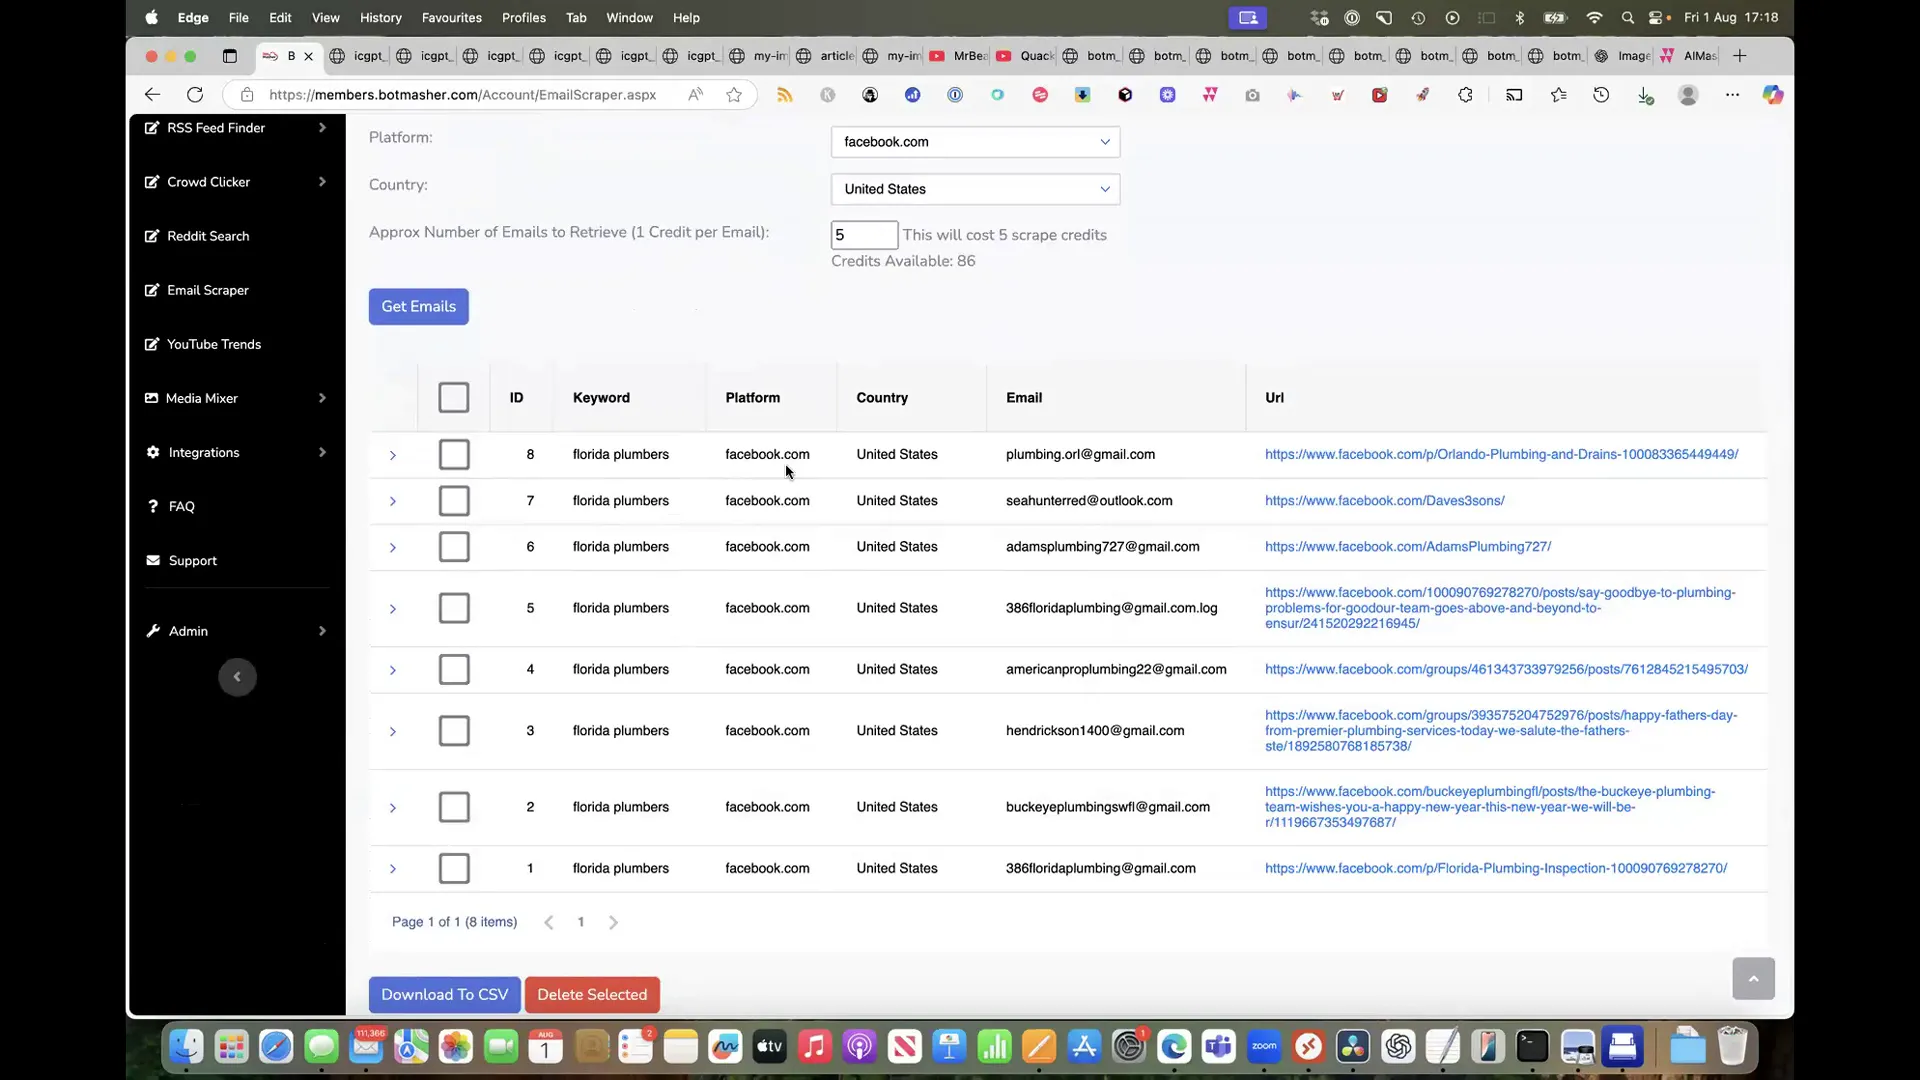Switch to the MrBea YouTube tab
1920x1080 pixels.
[958, 56]
